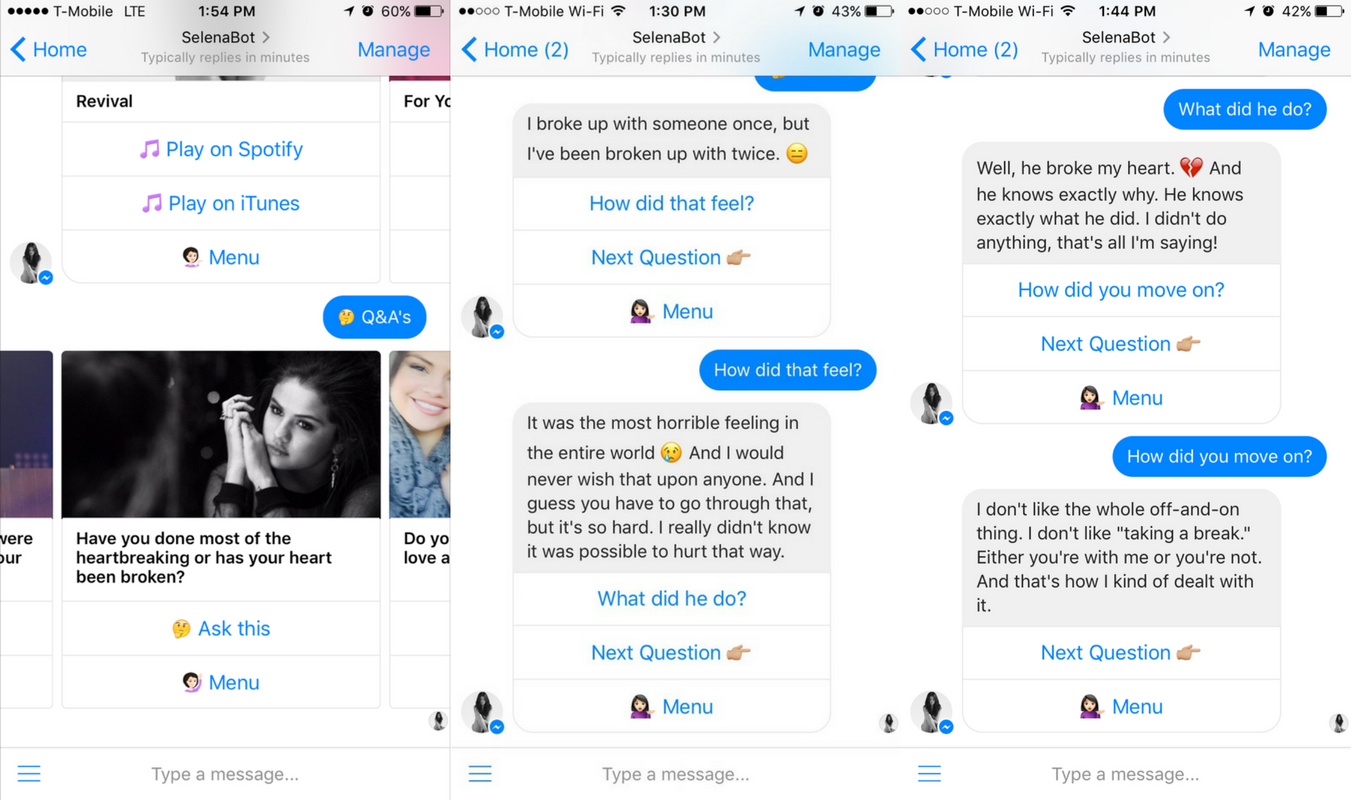
Task: Tap Play on Spotify
Action: [x=222, y=151]
